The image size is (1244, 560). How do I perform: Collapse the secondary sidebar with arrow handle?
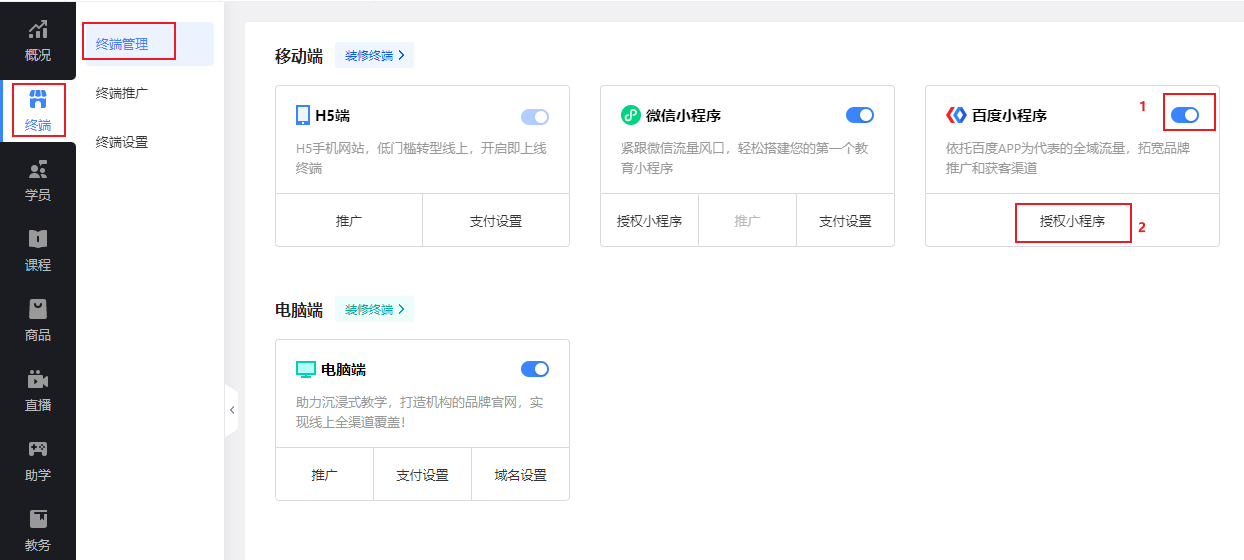(232, 410)
